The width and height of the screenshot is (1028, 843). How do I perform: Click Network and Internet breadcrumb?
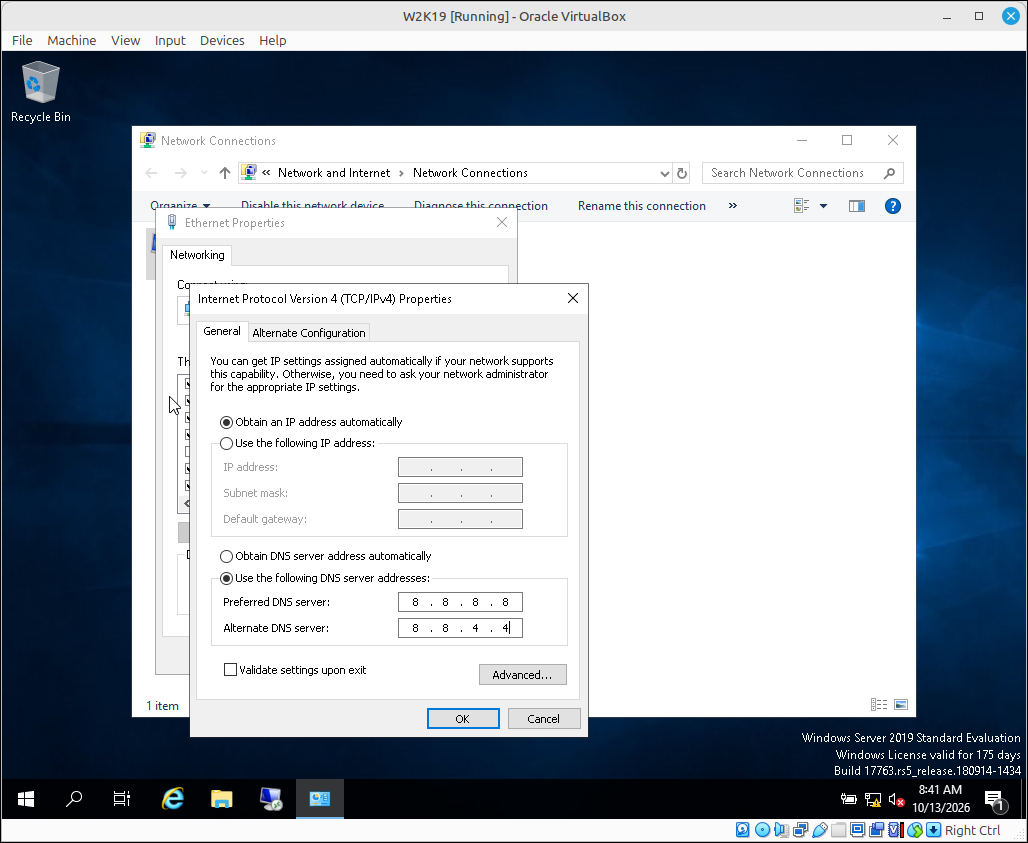[334, 173]
